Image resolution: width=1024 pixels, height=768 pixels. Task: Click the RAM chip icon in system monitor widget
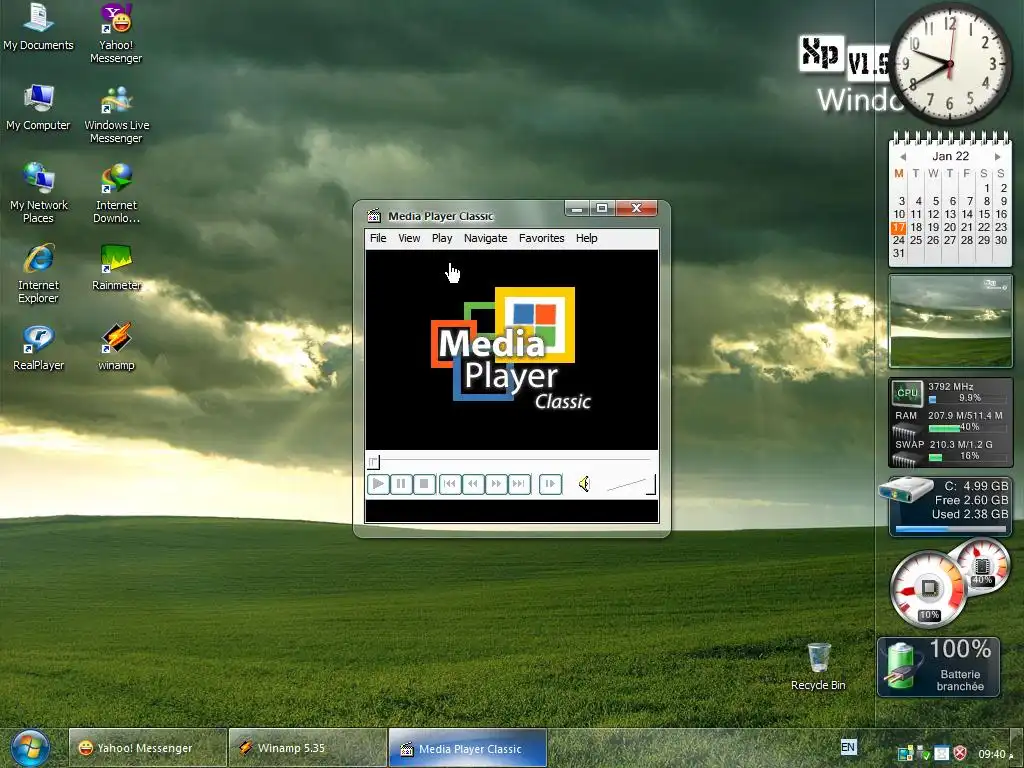coord(906,430)
